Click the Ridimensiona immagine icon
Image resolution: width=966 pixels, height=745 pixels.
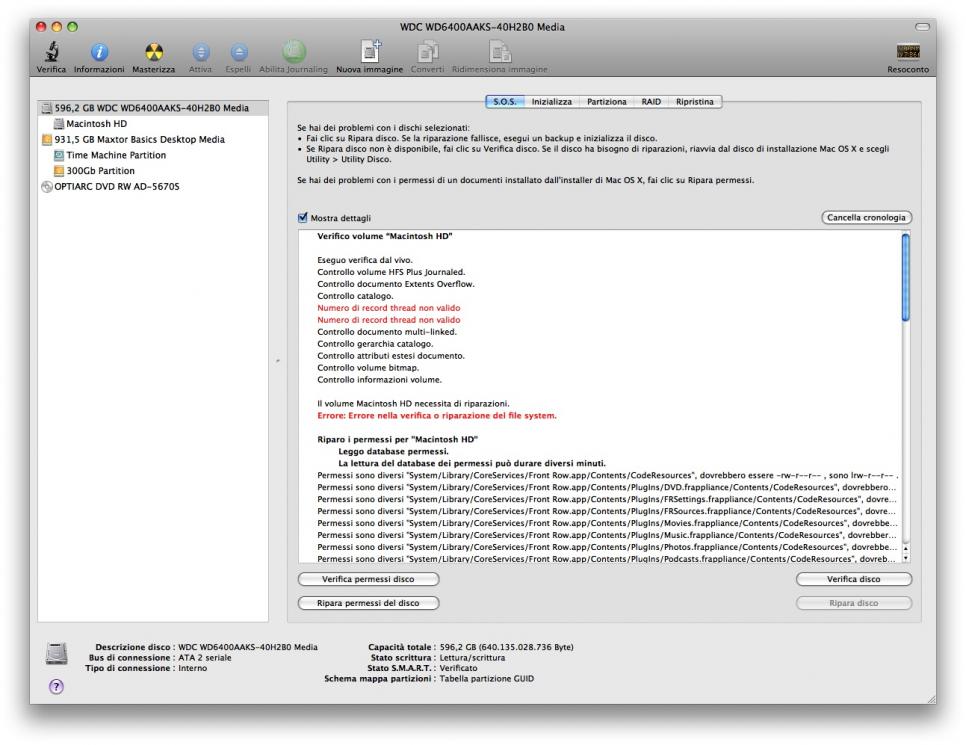pos(500,52)
